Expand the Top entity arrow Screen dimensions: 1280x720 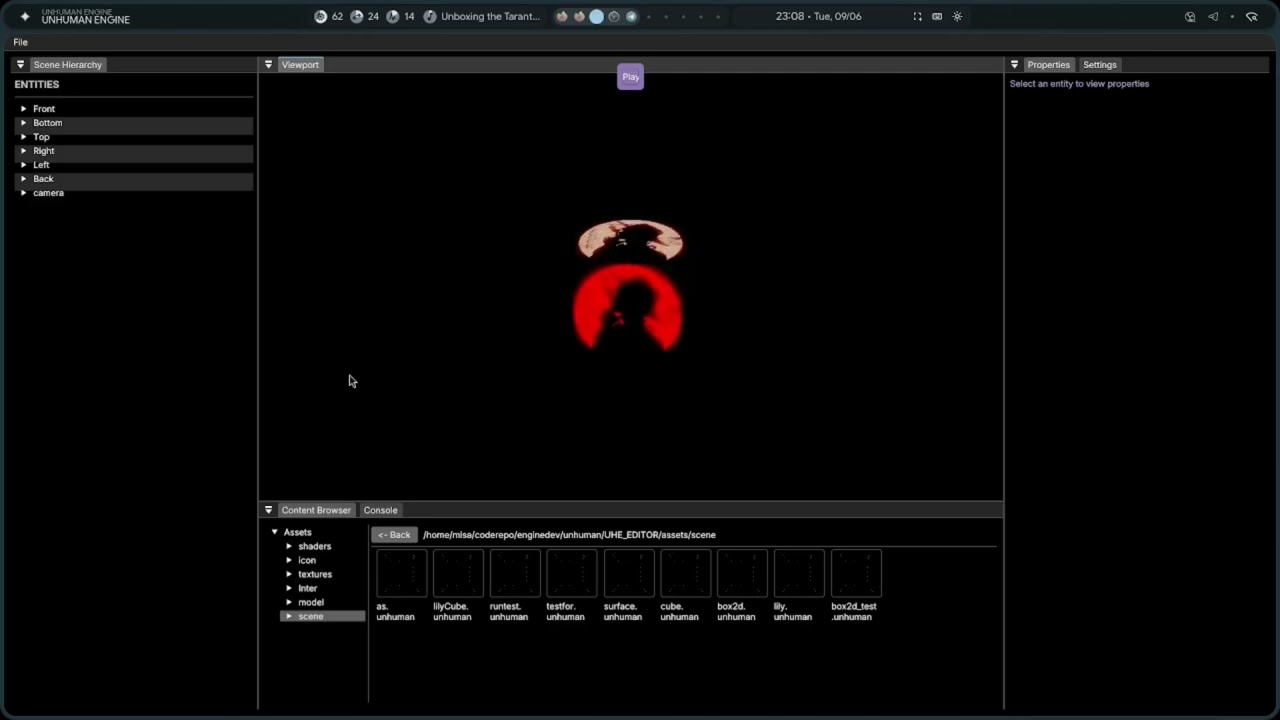(24, 137)
